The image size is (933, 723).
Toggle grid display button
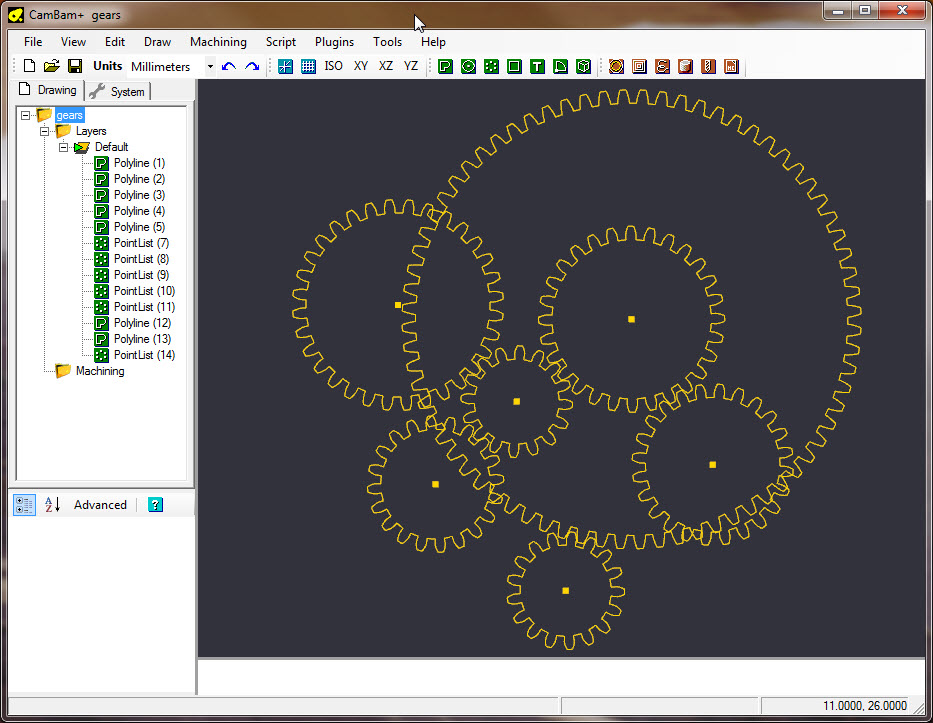coord(309,66)
